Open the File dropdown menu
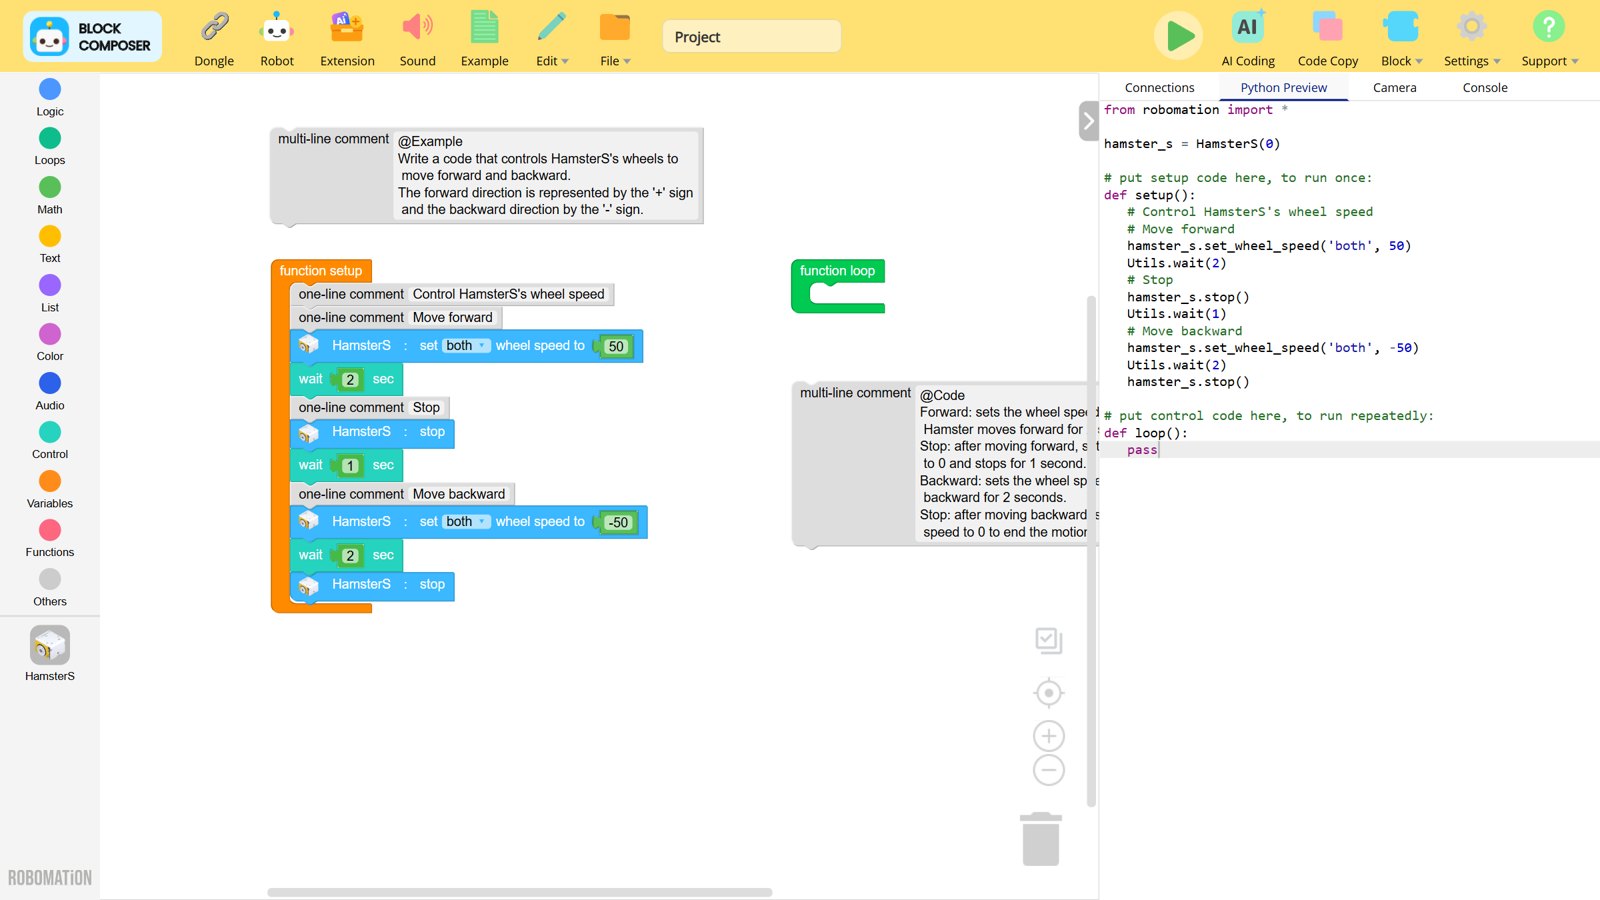 (615, 40)
